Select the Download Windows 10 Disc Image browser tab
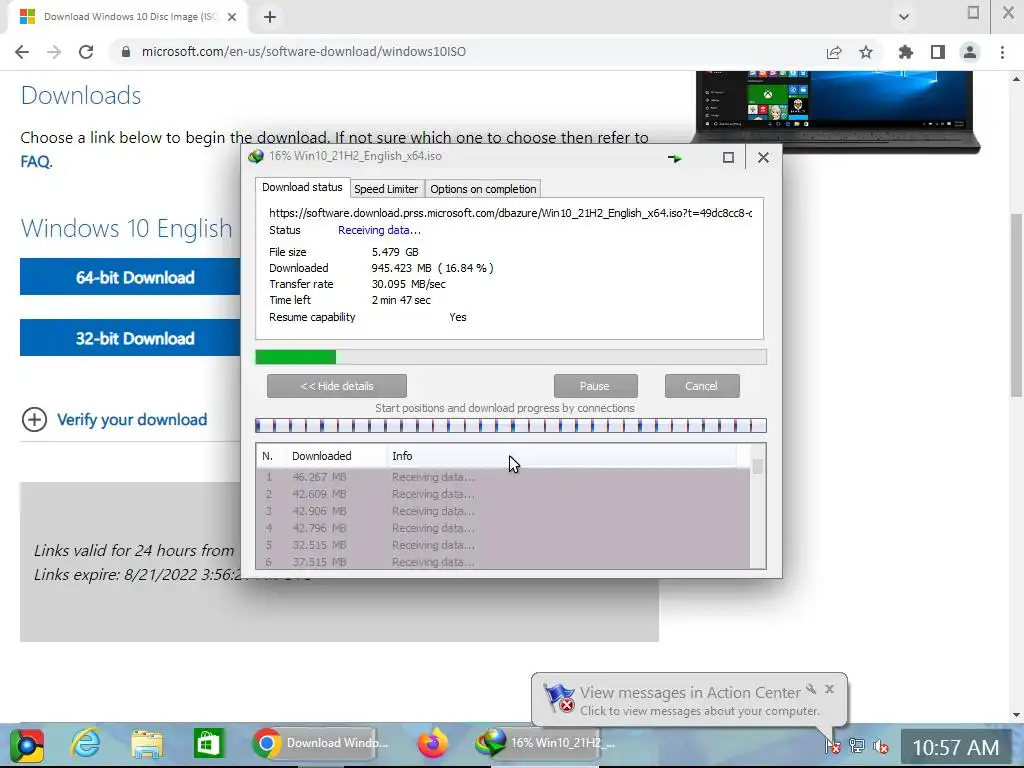Viewport: 1024px width, 768px height. coord(128,17)
